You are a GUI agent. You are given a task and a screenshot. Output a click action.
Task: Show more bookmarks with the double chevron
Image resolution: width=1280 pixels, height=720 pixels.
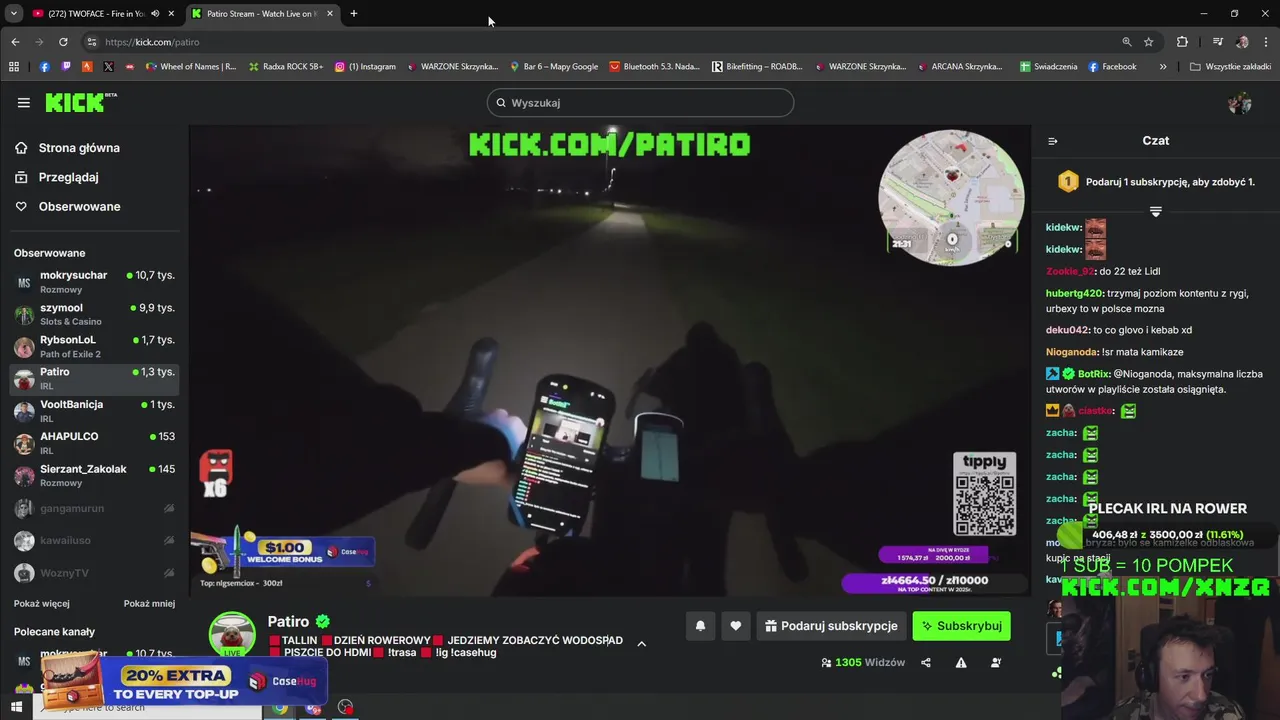pos(1163,67)
